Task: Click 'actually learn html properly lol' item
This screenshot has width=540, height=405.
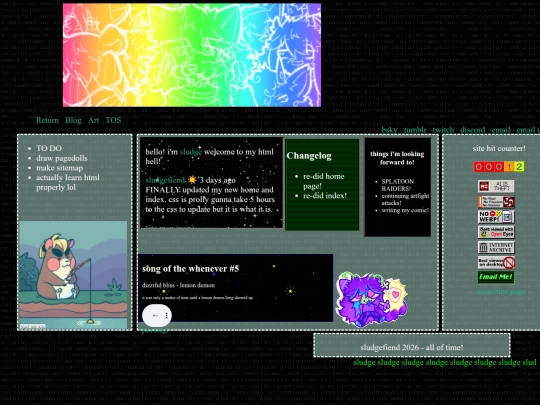Action: [x=68, y=183]
